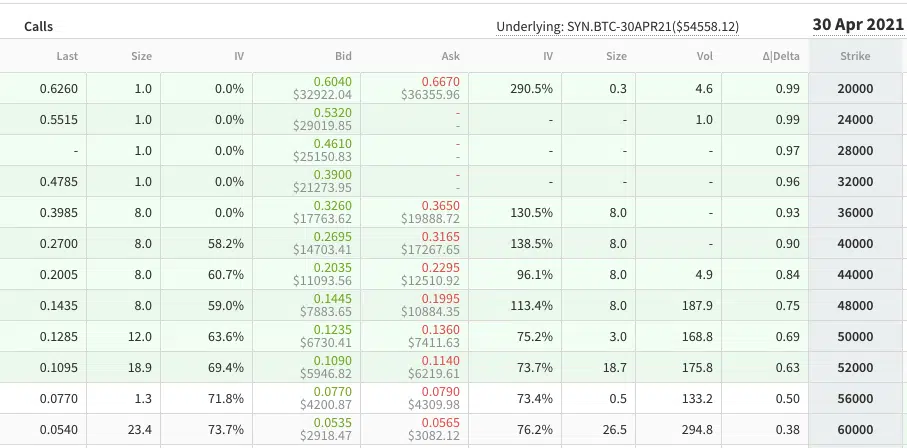Click the Calls section label
Image resolution: width=907 pixels, height=448 pixels.
click(x=39, y=26)
